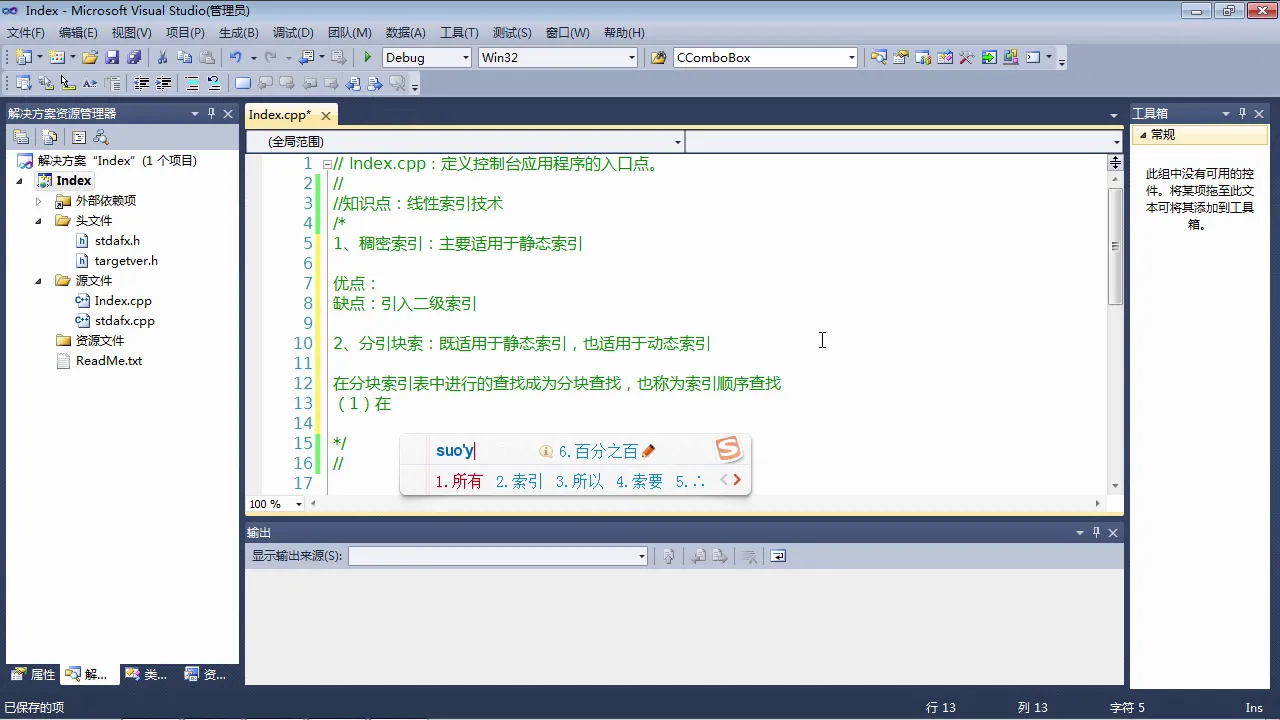Click the Increase Indent icon
The height and width of the screenshot is (720, 1280).
(x=163, y=83)
